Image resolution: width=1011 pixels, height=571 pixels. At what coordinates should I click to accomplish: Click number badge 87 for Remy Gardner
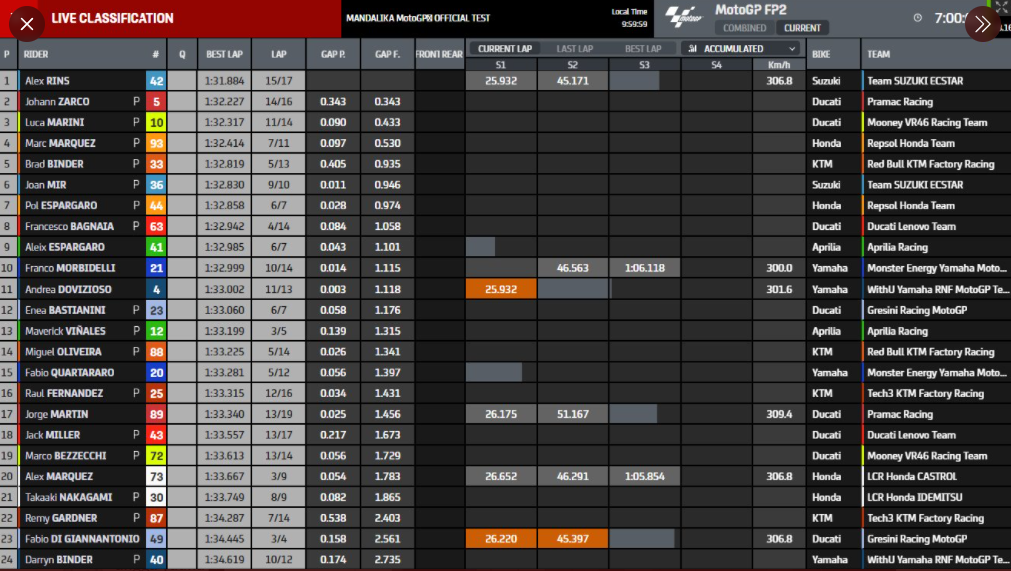[x=156, y=518]
